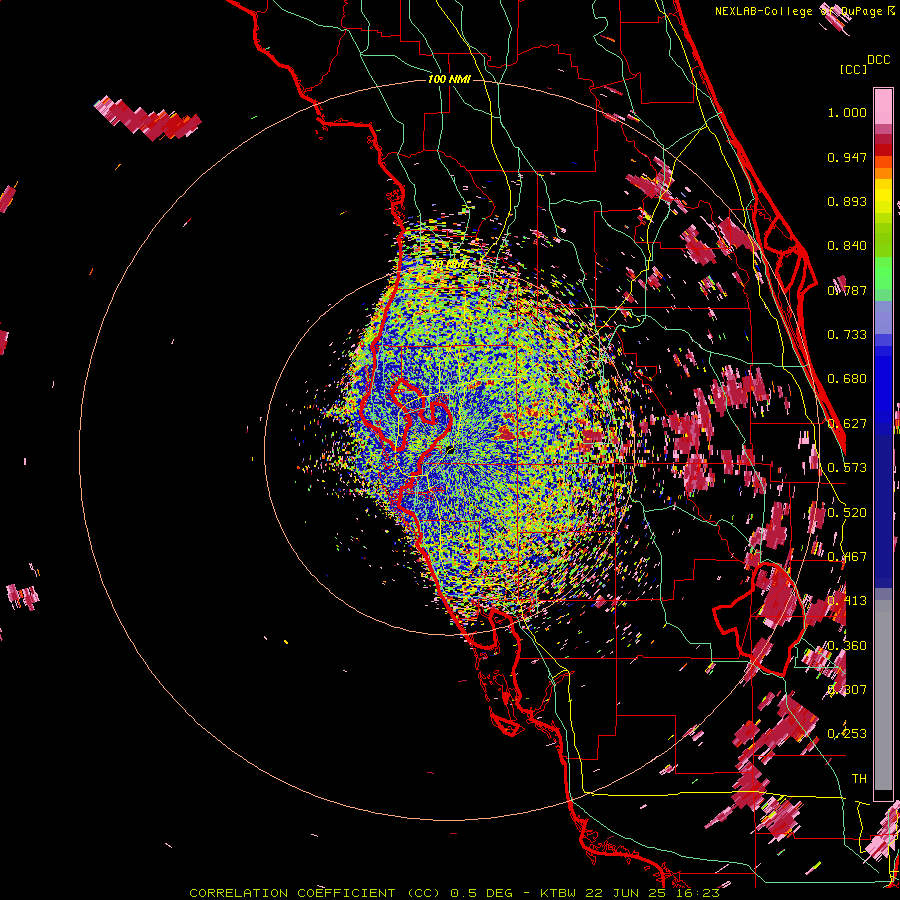Click the [CC] unit label

coord(853,69)
